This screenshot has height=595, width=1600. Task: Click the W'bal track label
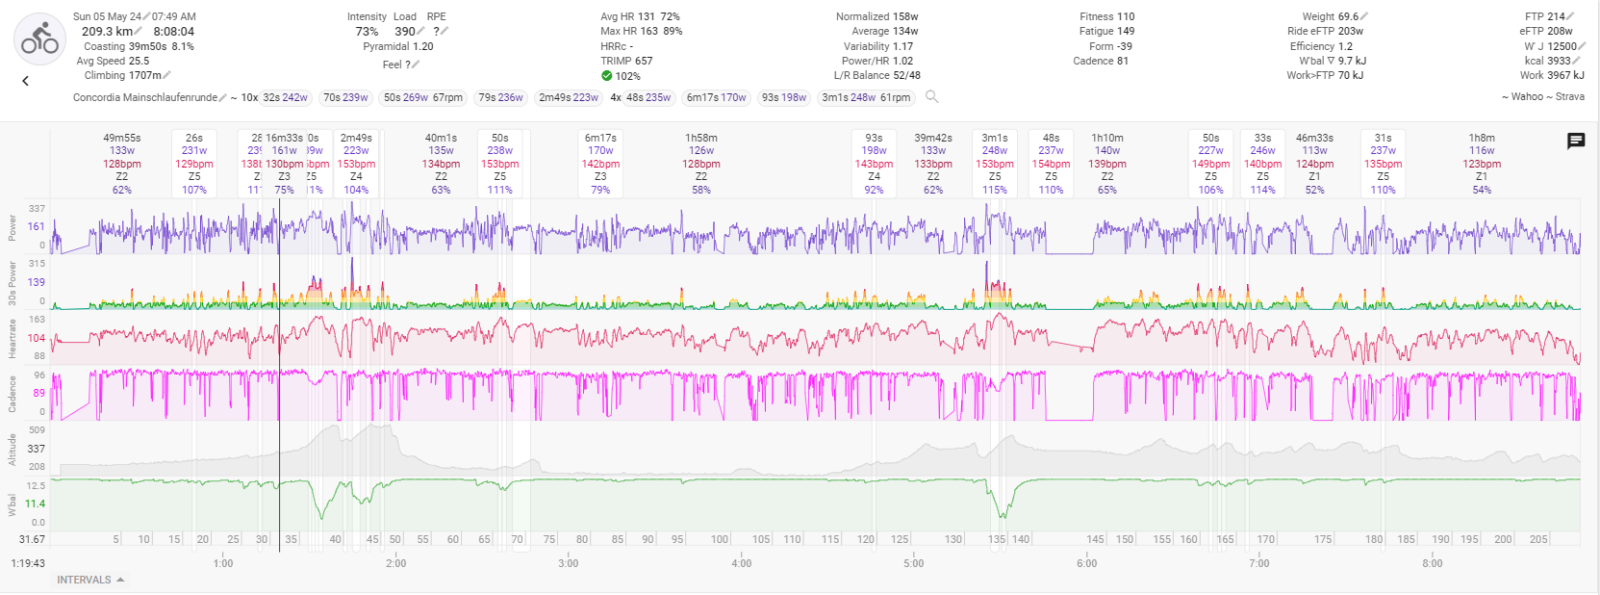click(12, 504)
